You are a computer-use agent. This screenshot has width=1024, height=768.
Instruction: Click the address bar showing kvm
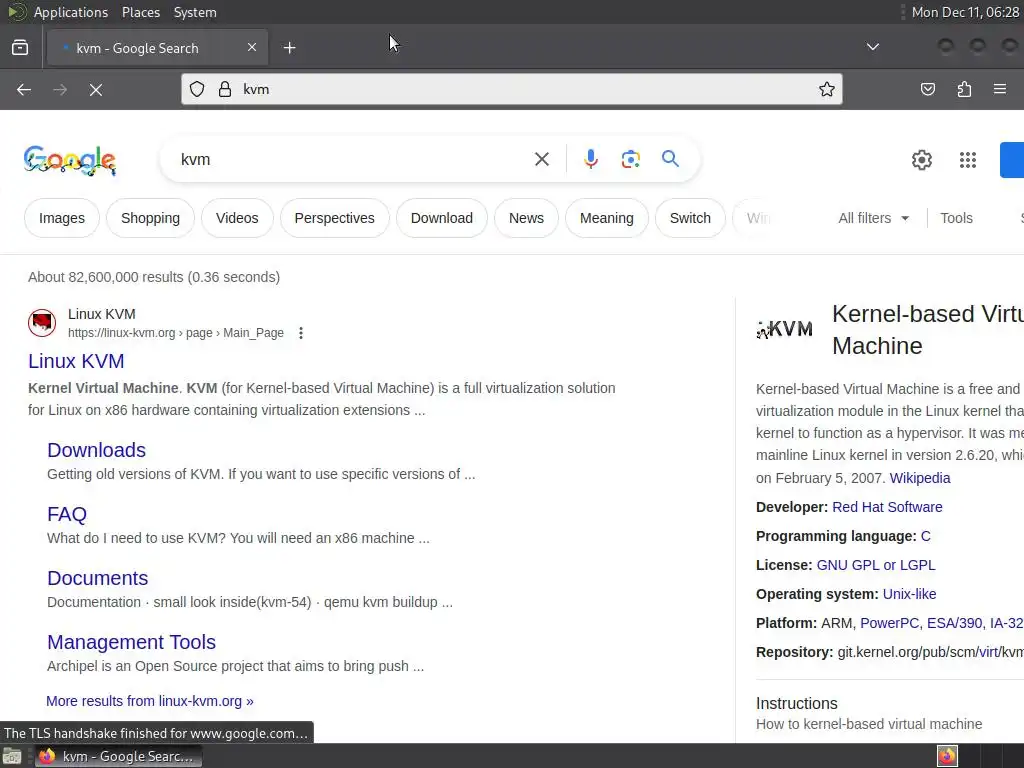[511, 89]
